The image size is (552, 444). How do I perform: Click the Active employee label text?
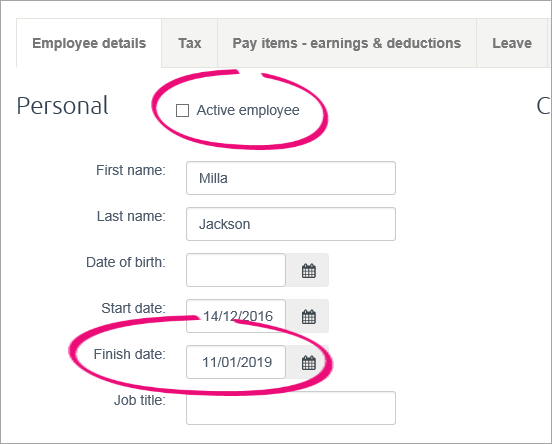coord(248,110)
